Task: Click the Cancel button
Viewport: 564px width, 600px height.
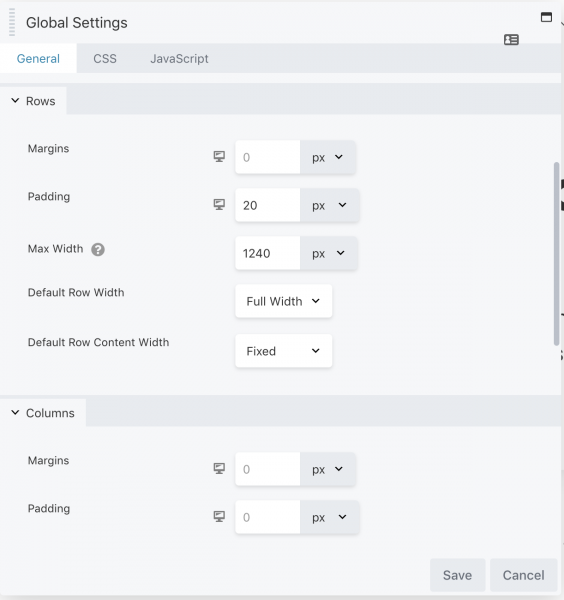Action: tap(523, 575)
